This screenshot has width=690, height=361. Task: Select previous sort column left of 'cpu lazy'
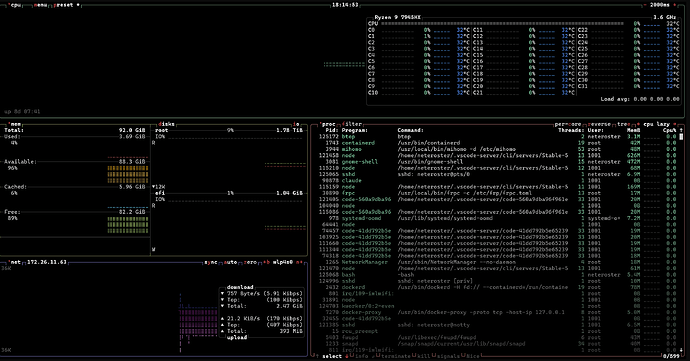pos(638,124)
